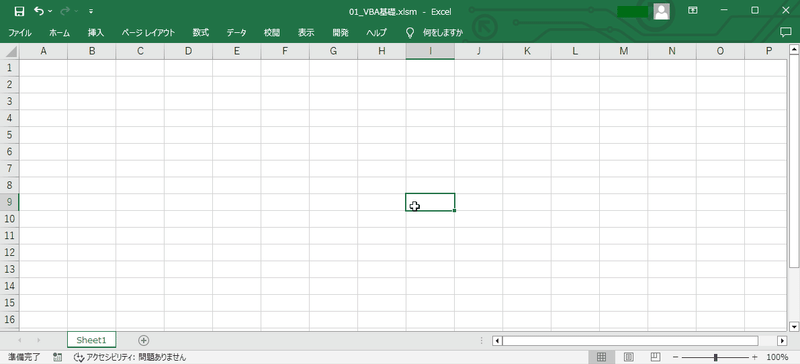800x364 pixels.
Task: Click the user account avatar icon
Action: [x=662, y=11]
